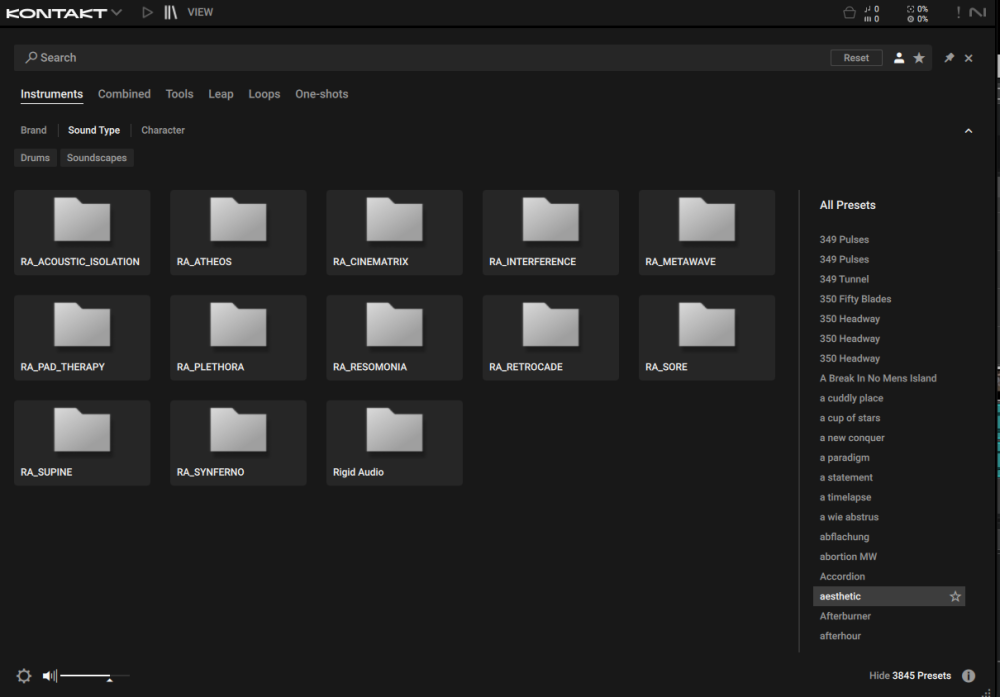
Task: Toggle the favorites star filter
Action: point(919,58)
